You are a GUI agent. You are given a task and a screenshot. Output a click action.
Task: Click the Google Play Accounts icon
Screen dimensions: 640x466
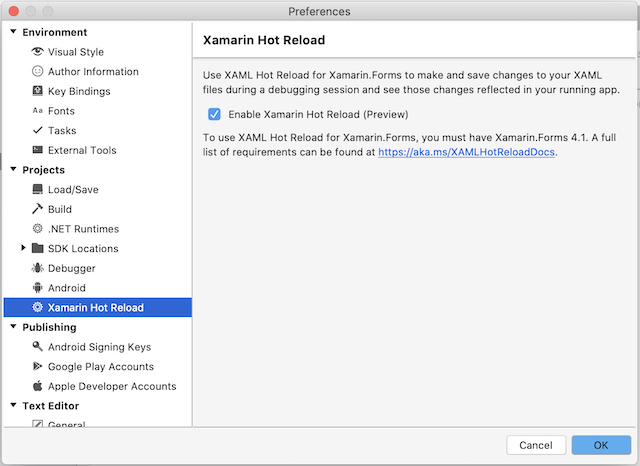point(37,366)
